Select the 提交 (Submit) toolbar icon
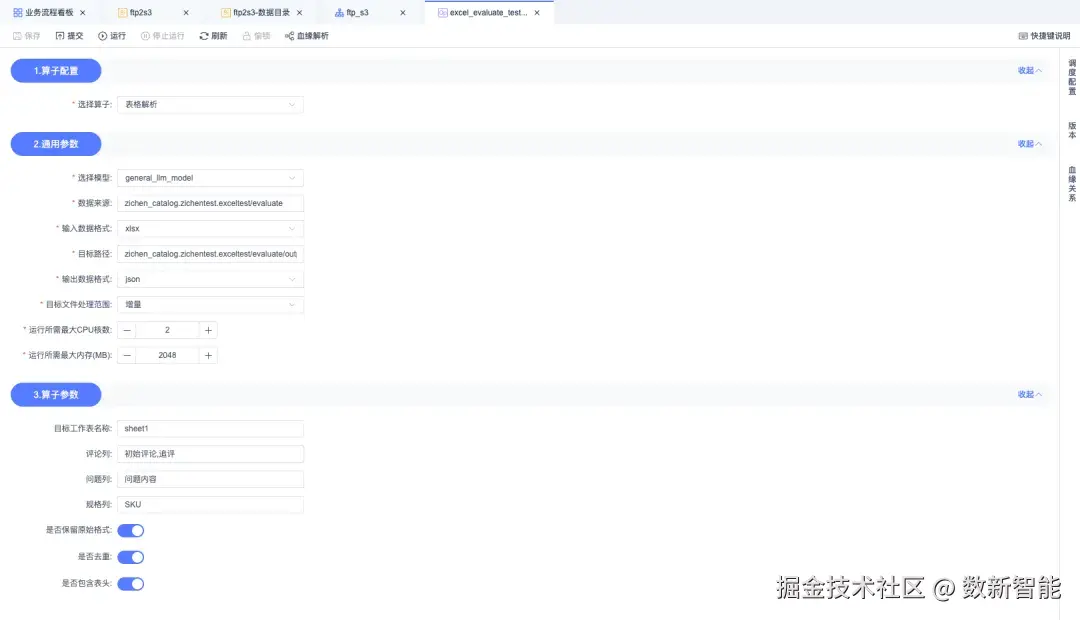 (x=67, y=35)
